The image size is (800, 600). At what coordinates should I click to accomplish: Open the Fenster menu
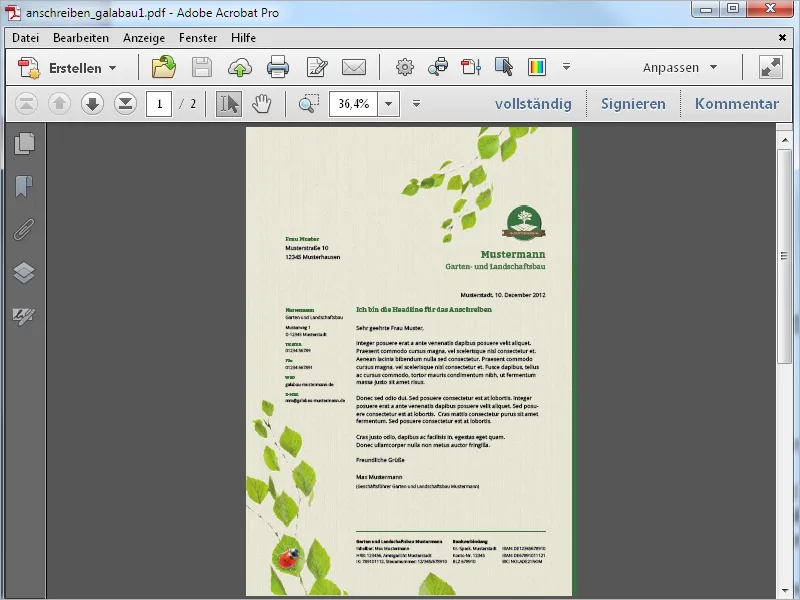(198, 38)
